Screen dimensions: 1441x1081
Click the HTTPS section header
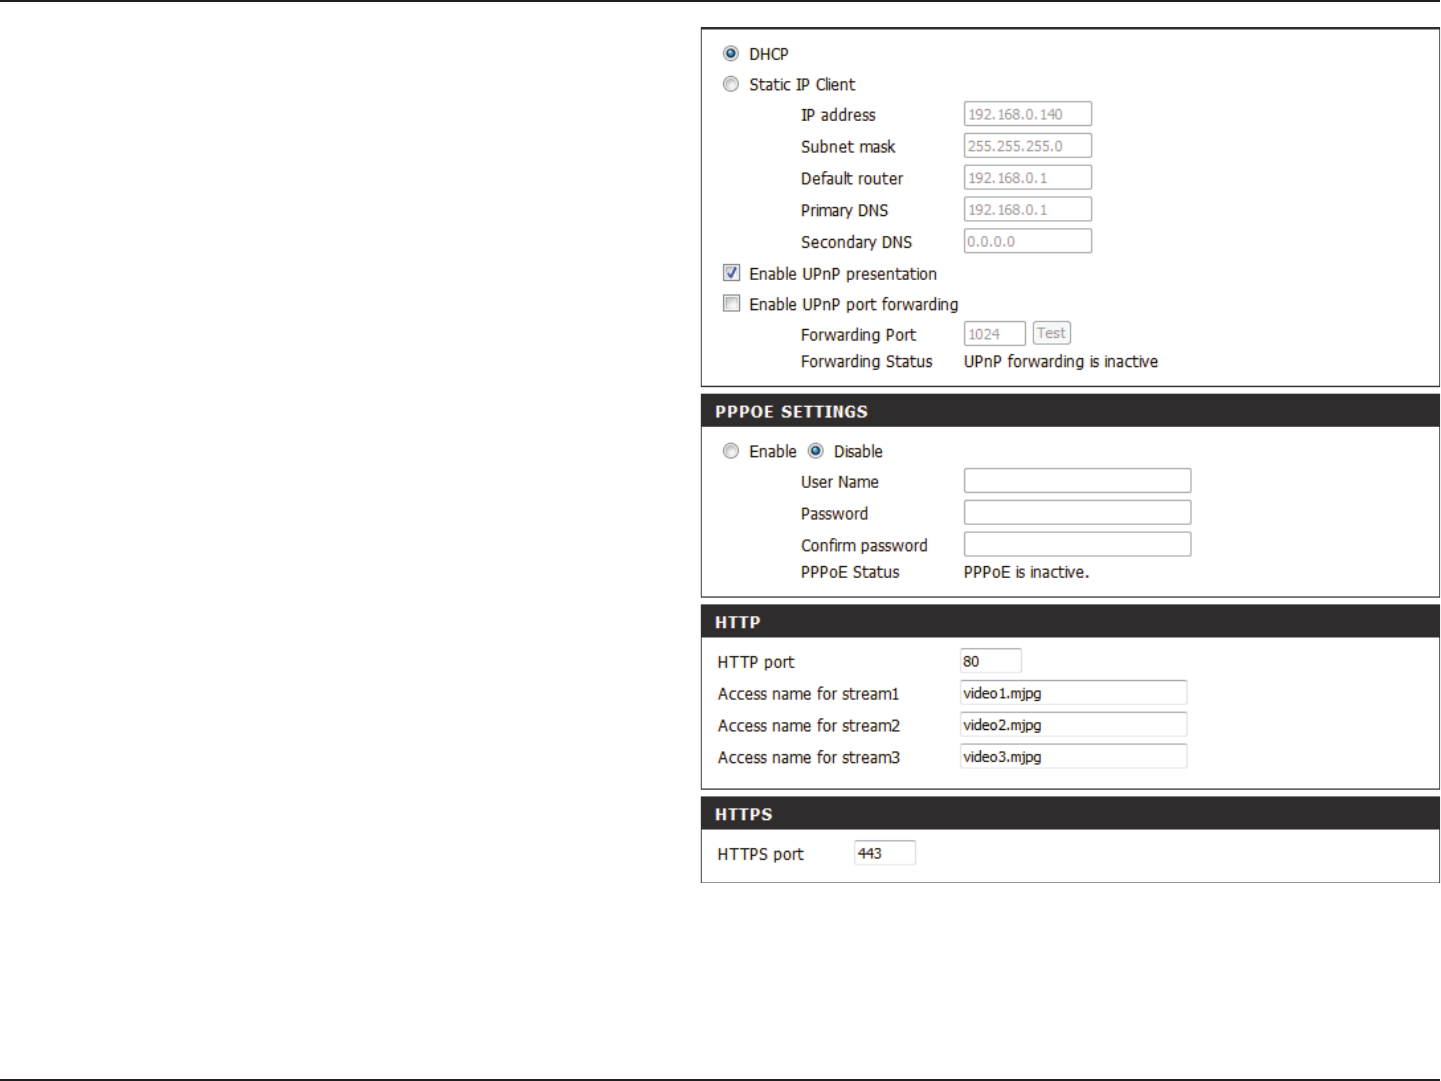pyautogui.click(x=1070, y=814)
